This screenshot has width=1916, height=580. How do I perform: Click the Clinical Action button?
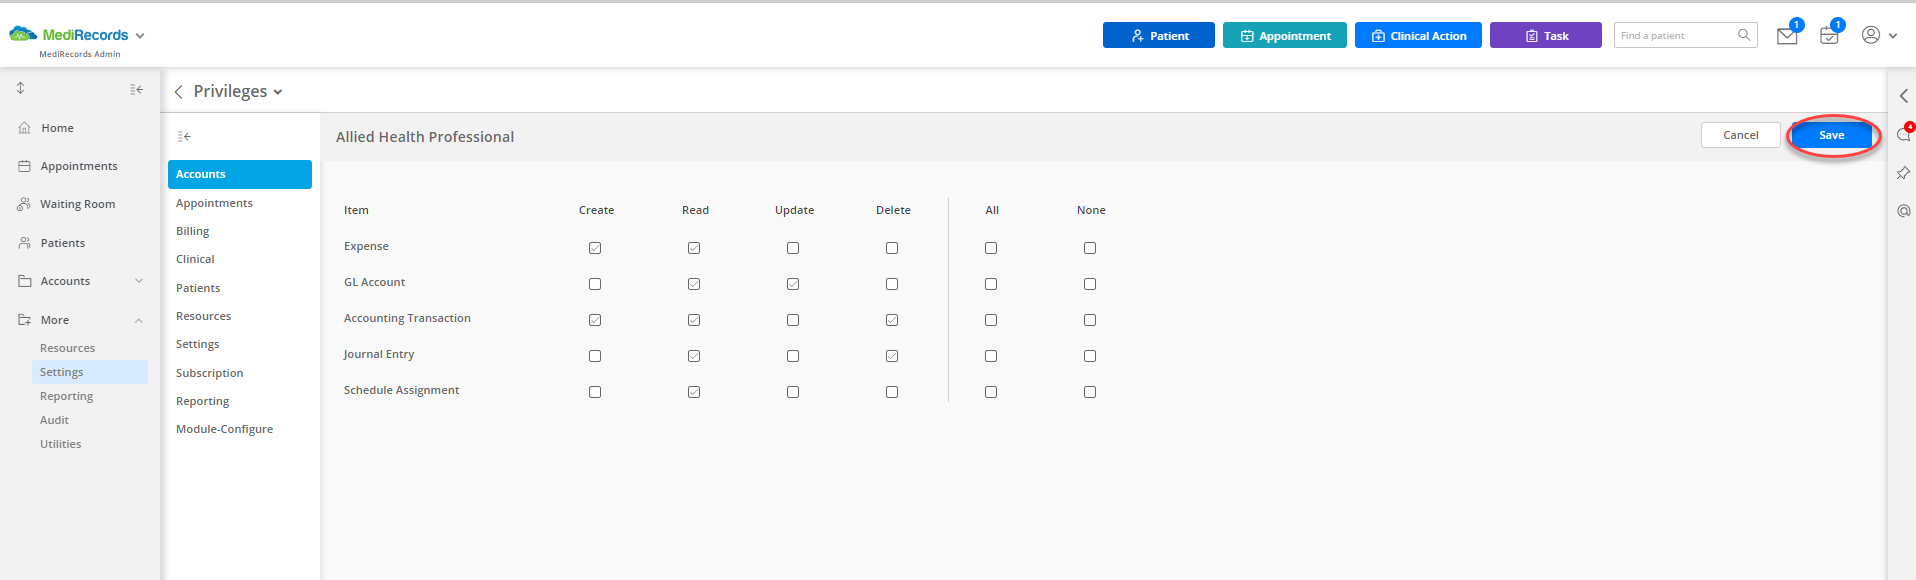click(1418, 35)
